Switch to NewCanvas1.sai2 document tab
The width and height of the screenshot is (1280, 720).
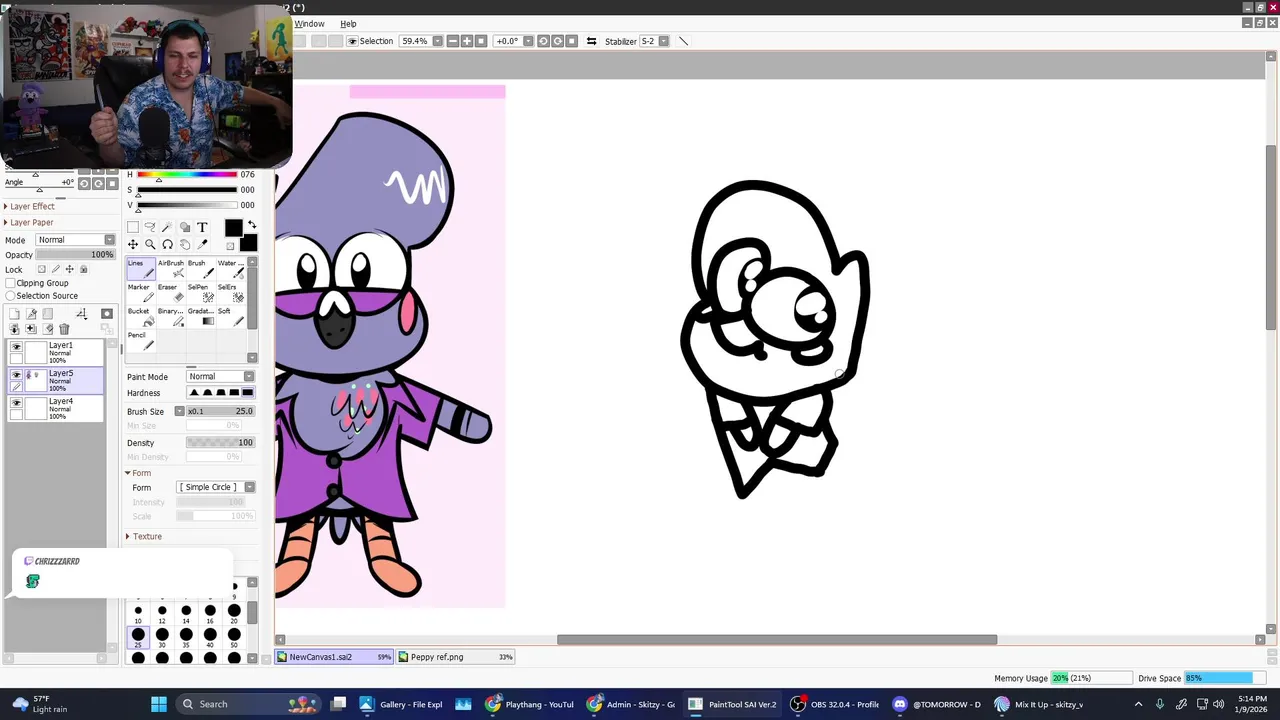(334, 657)
